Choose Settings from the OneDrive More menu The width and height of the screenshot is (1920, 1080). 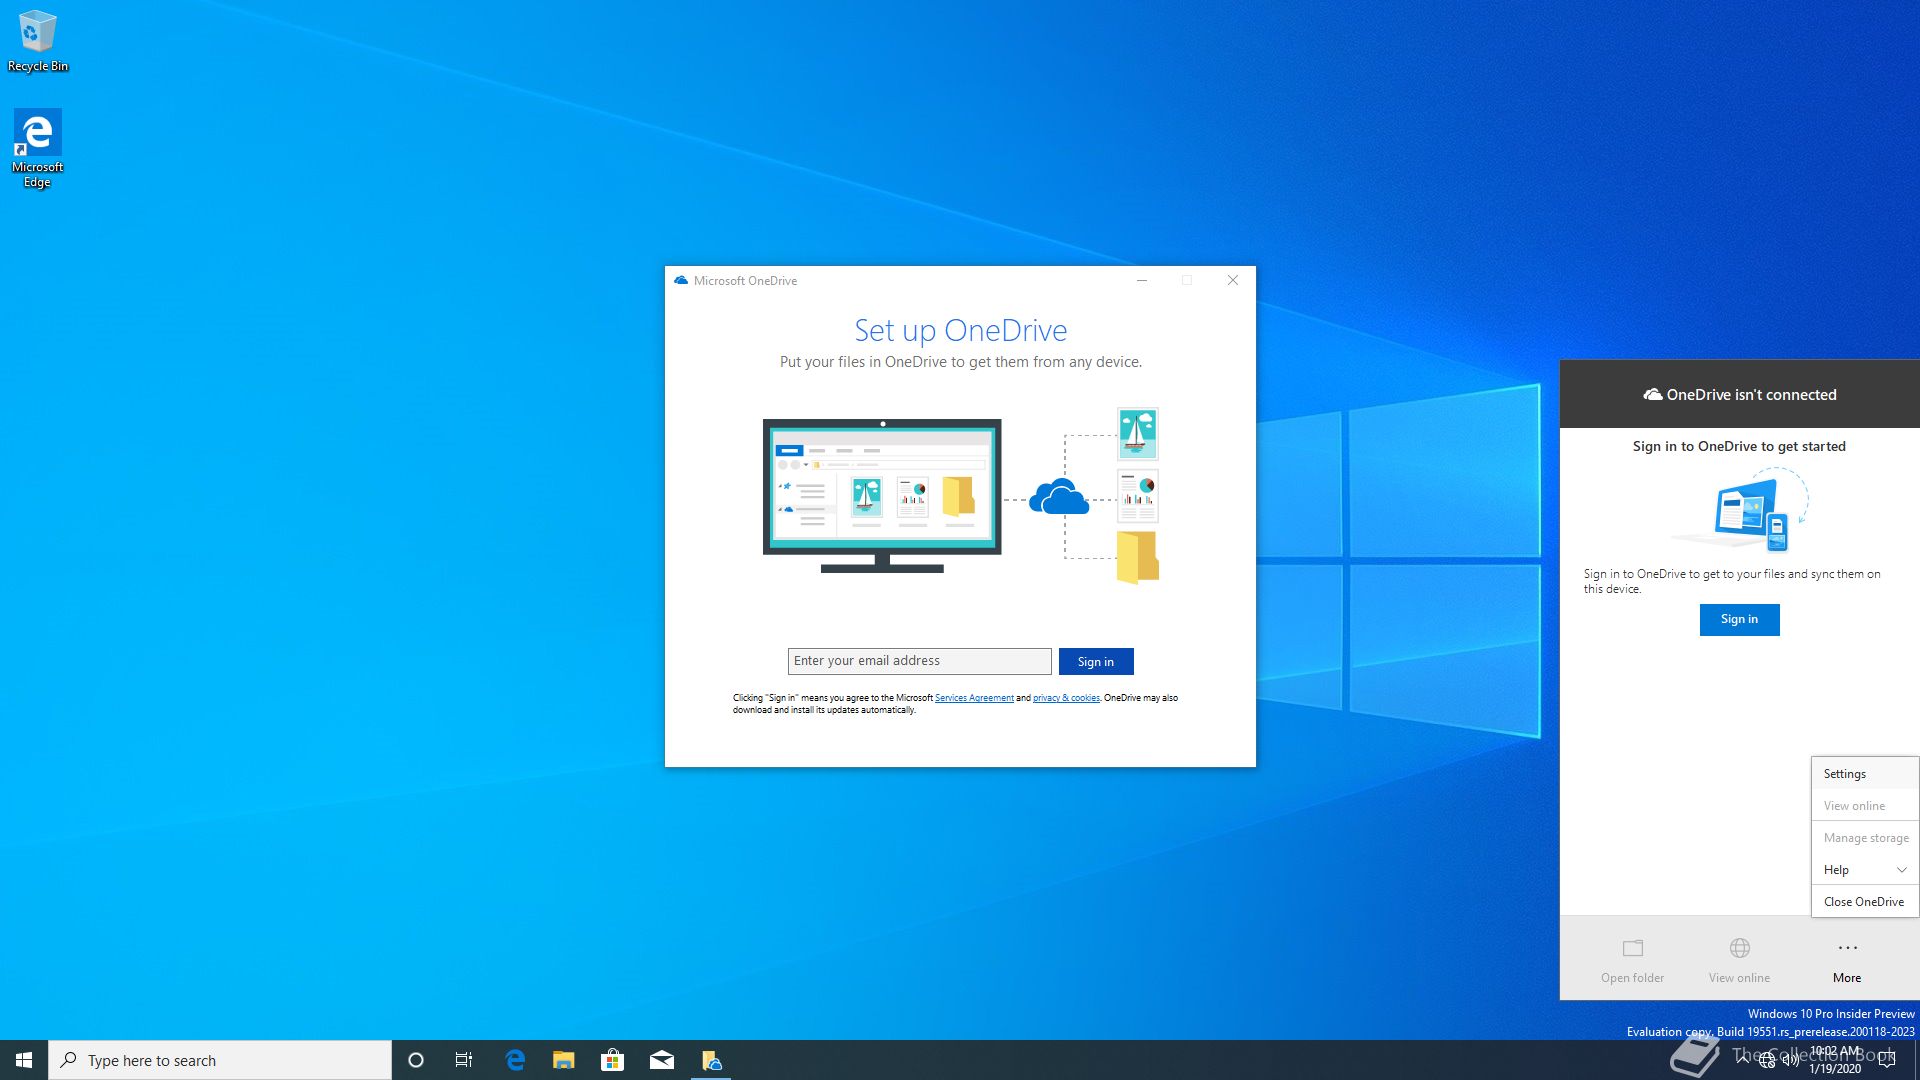click(1864, 774)
